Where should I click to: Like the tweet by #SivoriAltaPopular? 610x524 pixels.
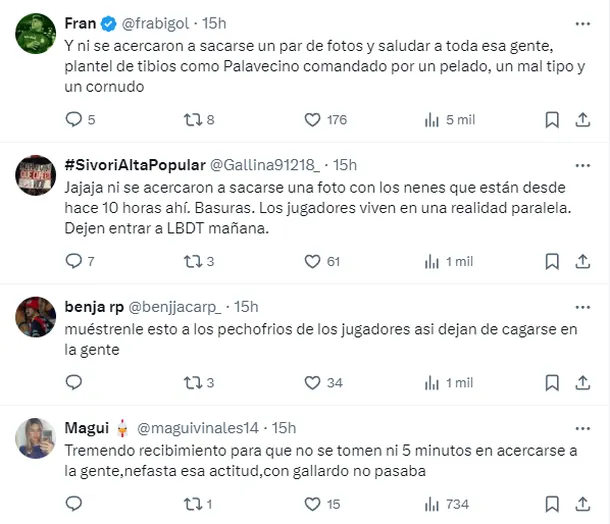[312, 262]
